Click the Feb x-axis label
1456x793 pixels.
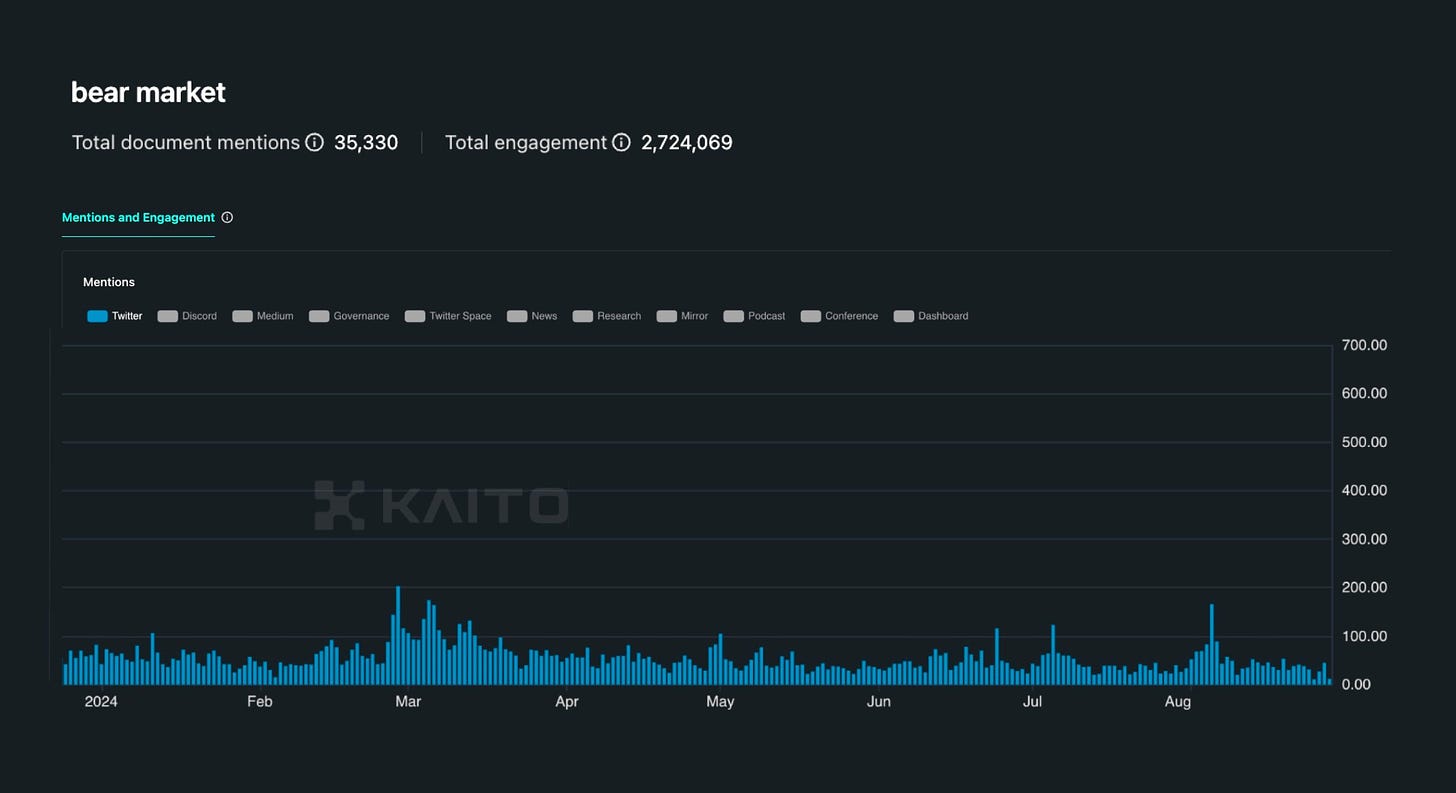[x=260, y=702]
